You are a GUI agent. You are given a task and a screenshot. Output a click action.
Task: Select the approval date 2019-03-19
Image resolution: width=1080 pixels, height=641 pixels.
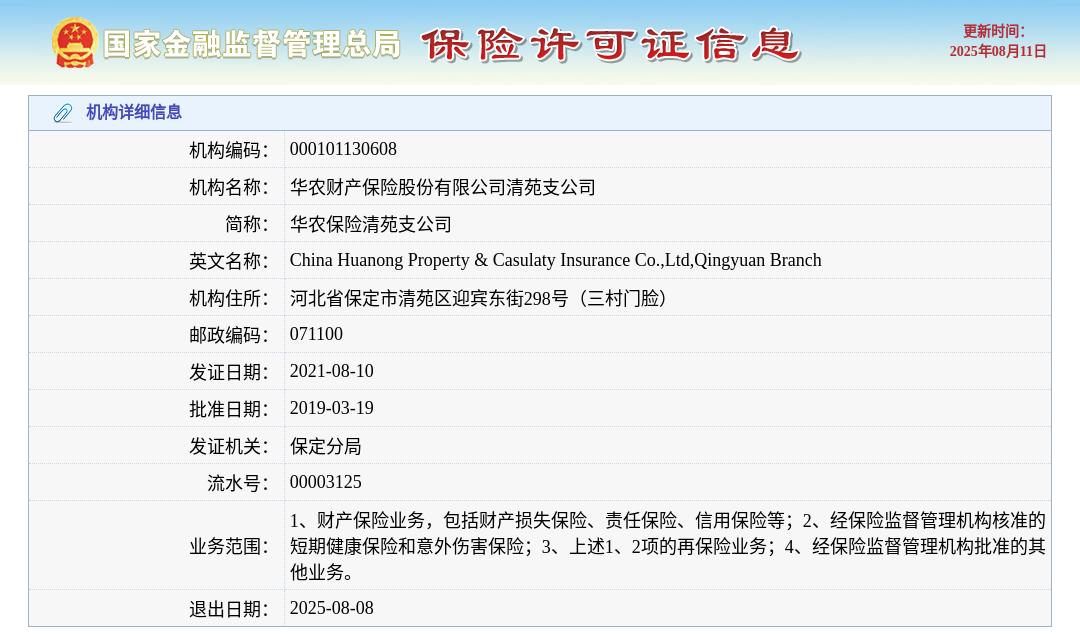pos(331,408)
